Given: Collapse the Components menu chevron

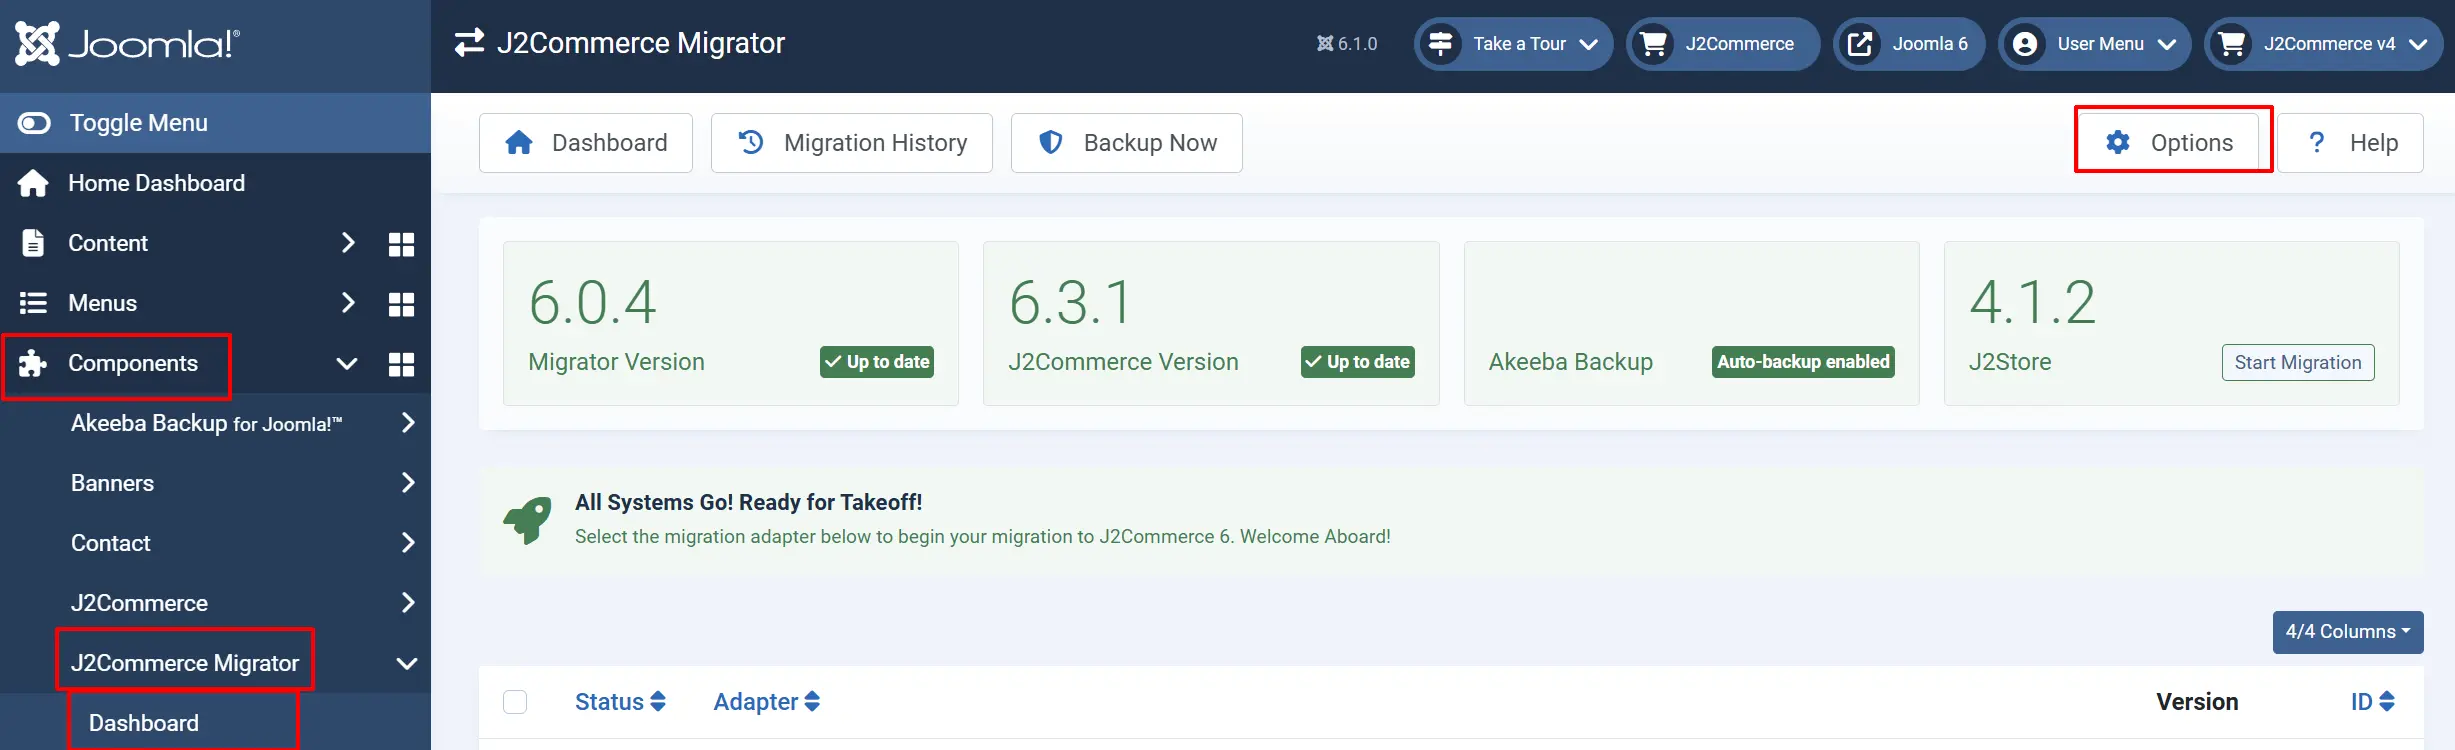Looking at the screenshot, I should [x=347, y=363].
